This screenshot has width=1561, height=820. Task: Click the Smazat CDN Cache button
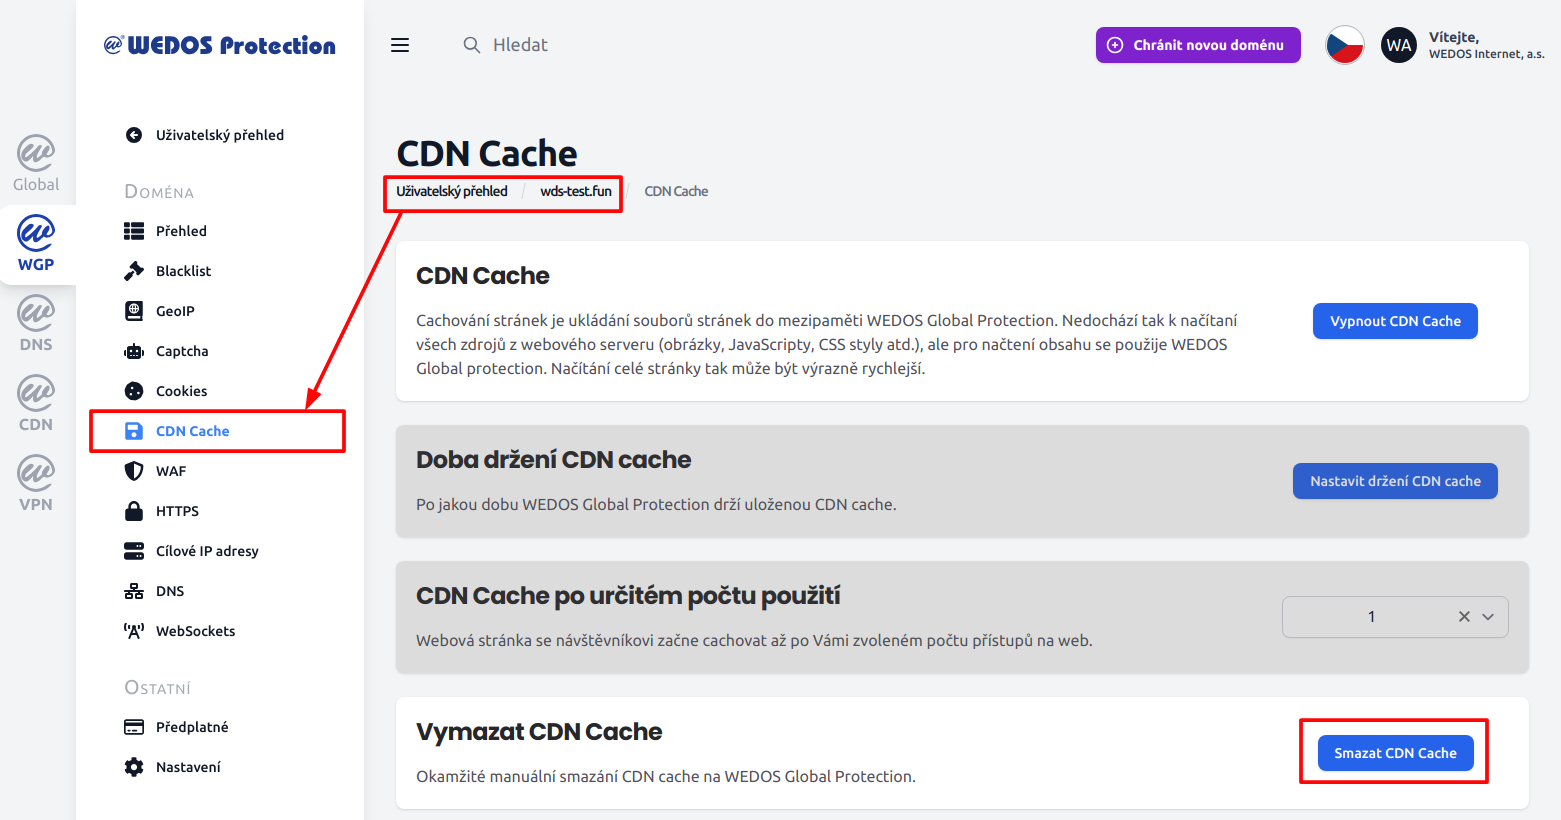coord(1395,753)
